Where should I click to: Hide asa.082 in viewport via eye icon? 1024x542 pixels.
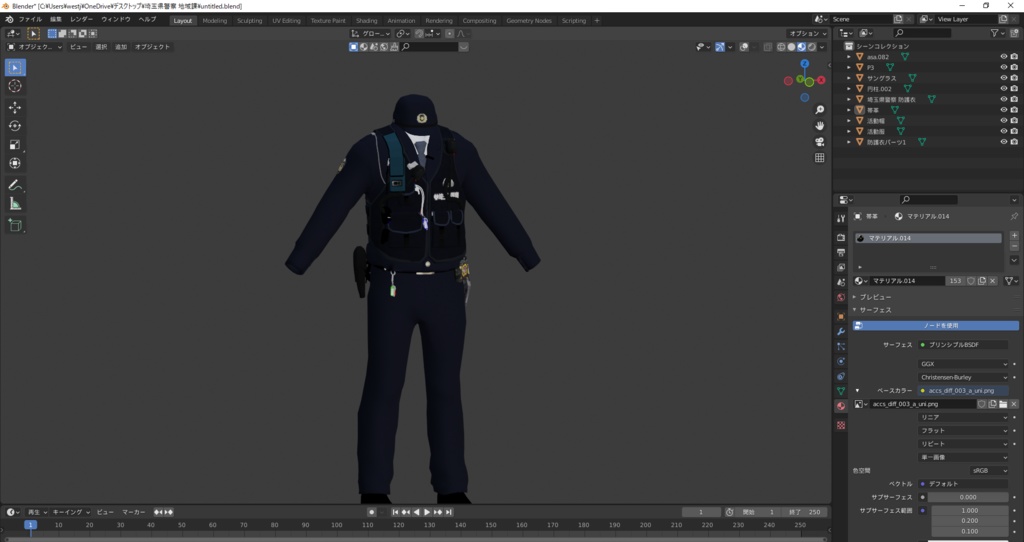(x=1004, y=57)
